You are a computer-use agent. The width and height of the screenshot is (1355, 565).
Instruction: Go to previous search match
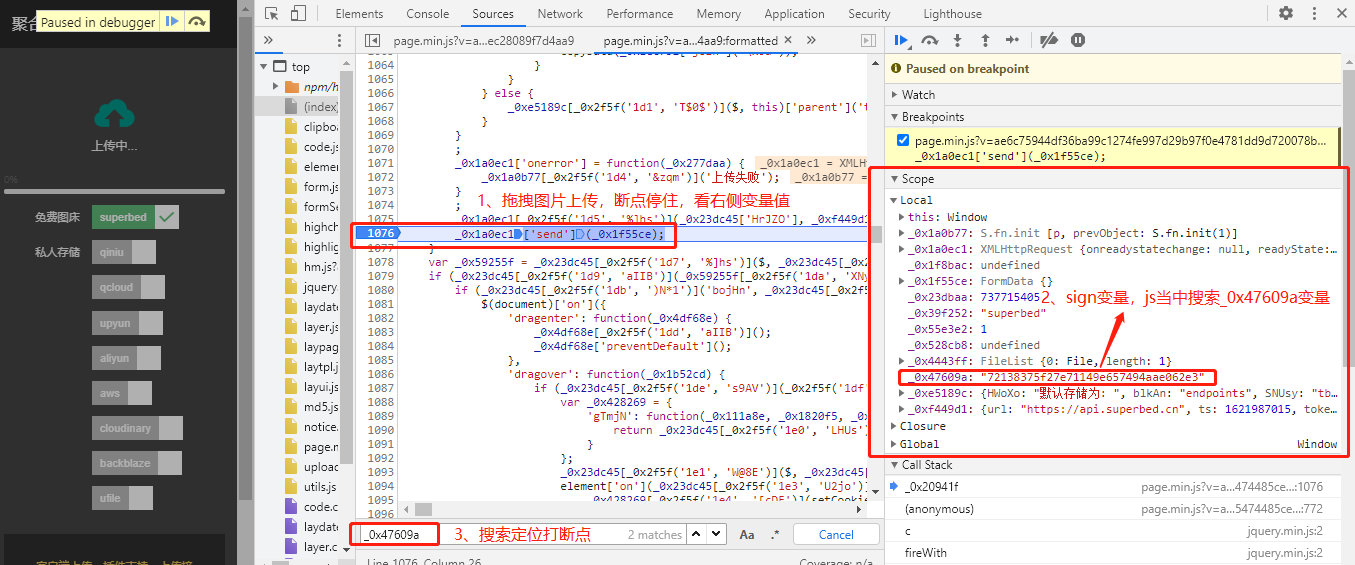(697, 534)
